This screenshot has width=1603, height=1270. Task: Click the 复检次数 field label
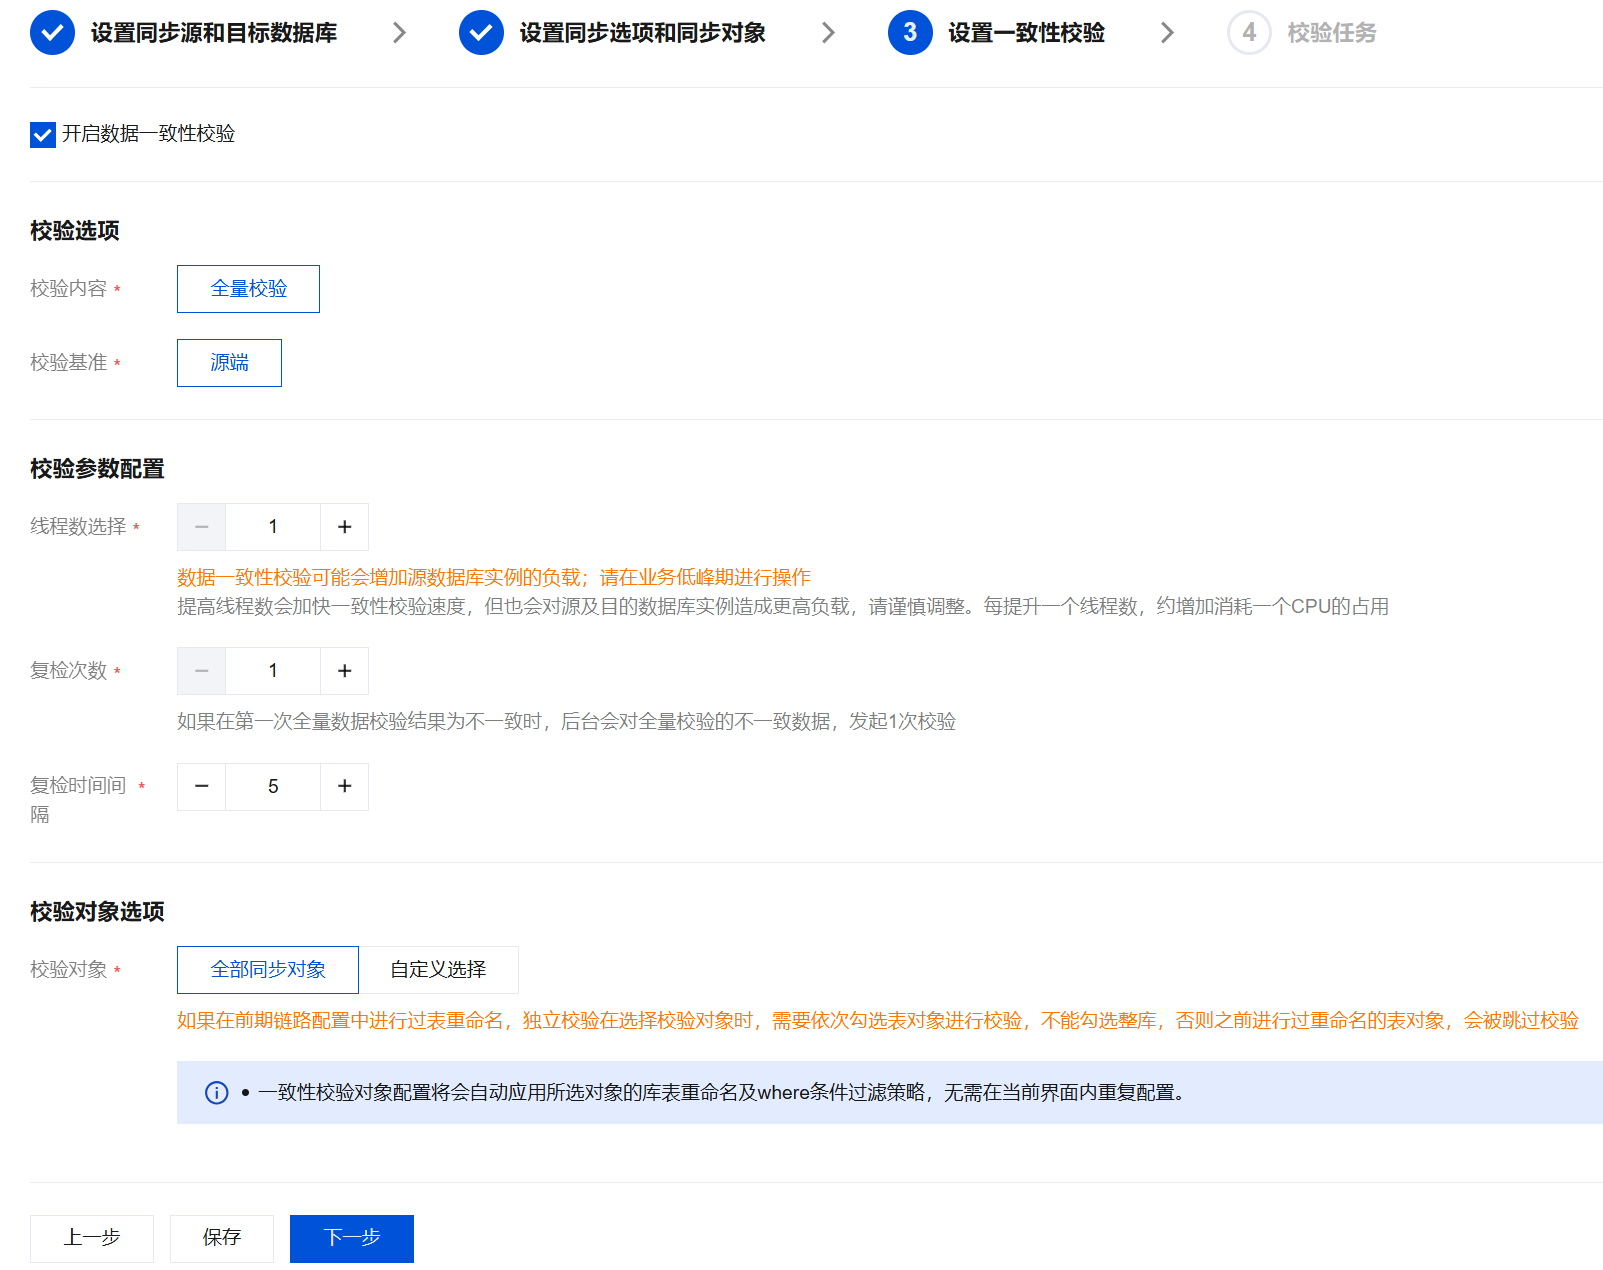click(x=68, y=671)
